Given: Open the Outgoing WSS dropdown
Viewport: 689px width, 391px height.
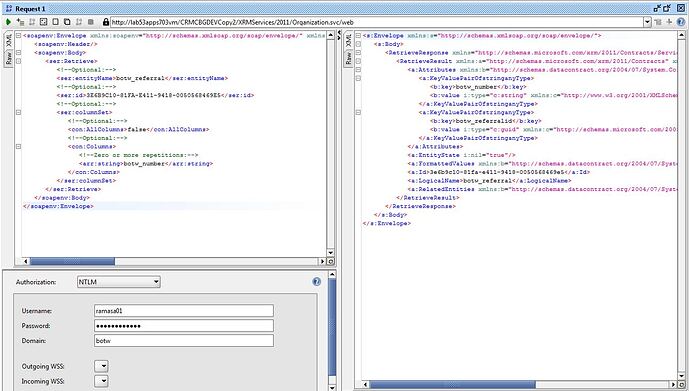Looking at the screenshot, I should tap(102, 366).
